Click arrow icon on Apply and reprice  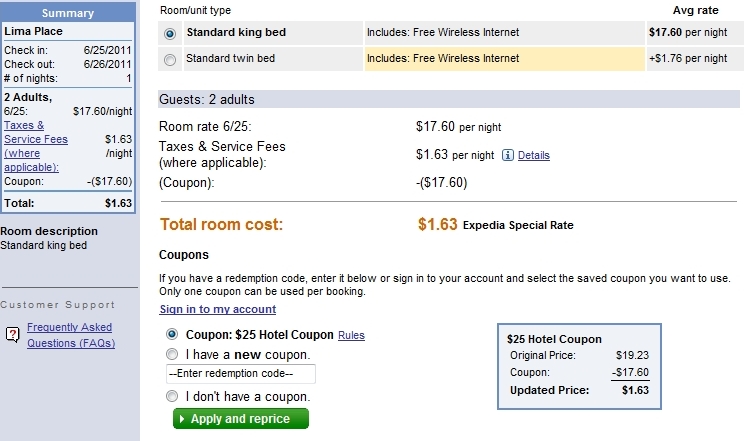(182, 419)
